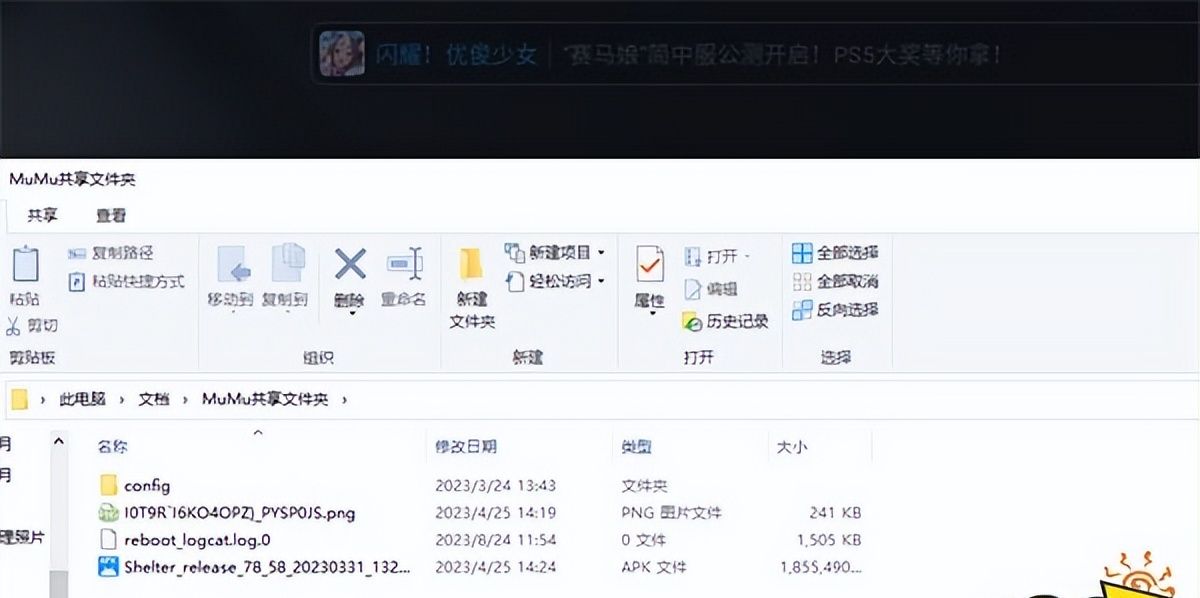Open the 闪耀！优俊少女 banner link
The image size is (1200, 598).
[456, 54]
